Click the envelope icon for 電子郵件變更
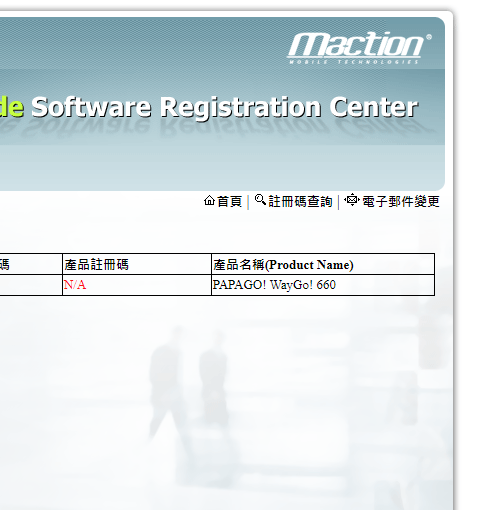The image size is (488, 510). click(352, 200)
